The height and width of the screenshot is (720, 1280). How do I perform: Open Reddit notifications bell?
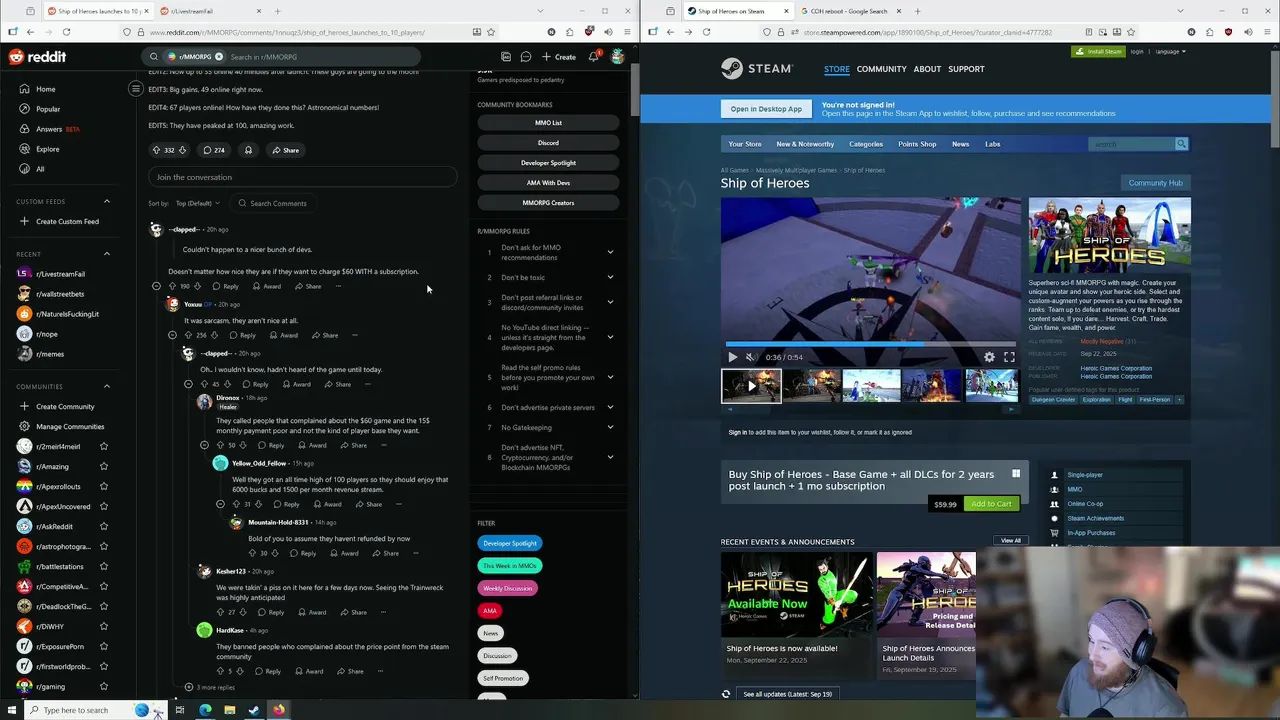pos(593,57)
